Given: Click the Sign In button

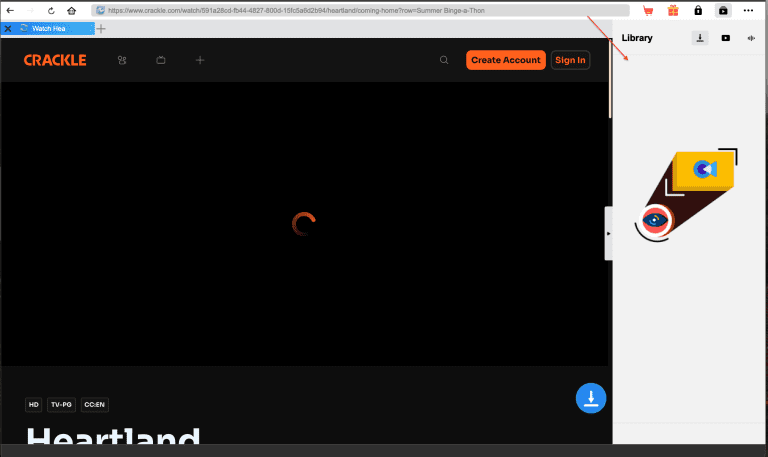Looking at the screenshot, I should click(570, 60).
